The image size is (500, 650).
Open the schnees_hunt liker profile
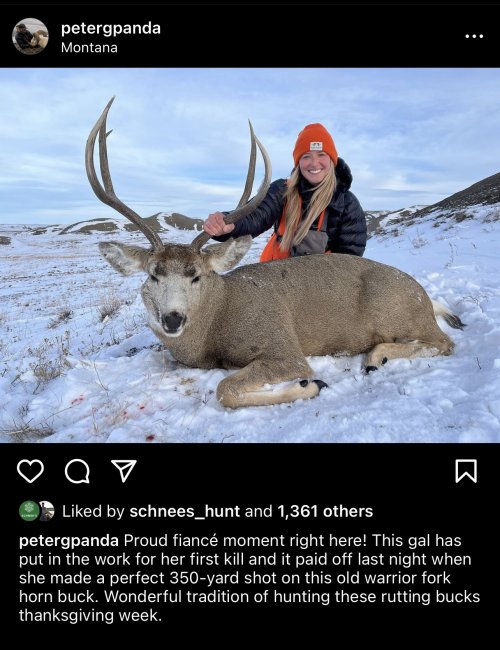click(x=184, y=511)
